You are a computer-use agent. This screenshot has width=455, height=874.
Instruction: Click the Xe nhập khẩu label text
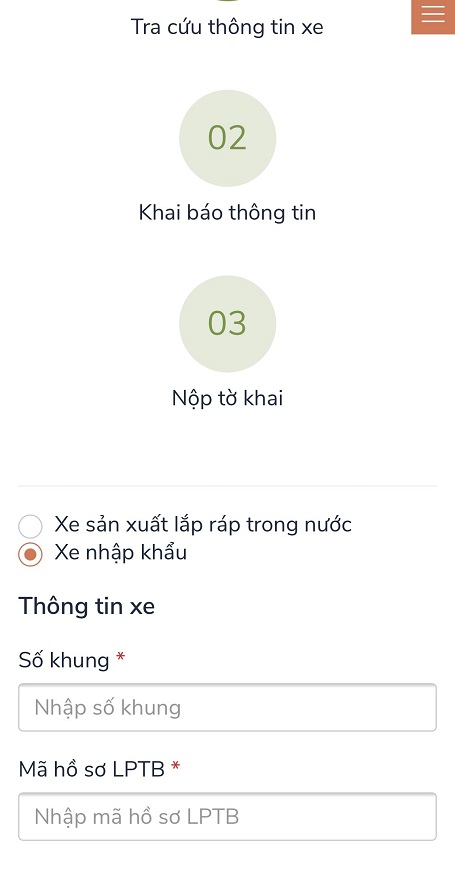[x=120, y=553]
